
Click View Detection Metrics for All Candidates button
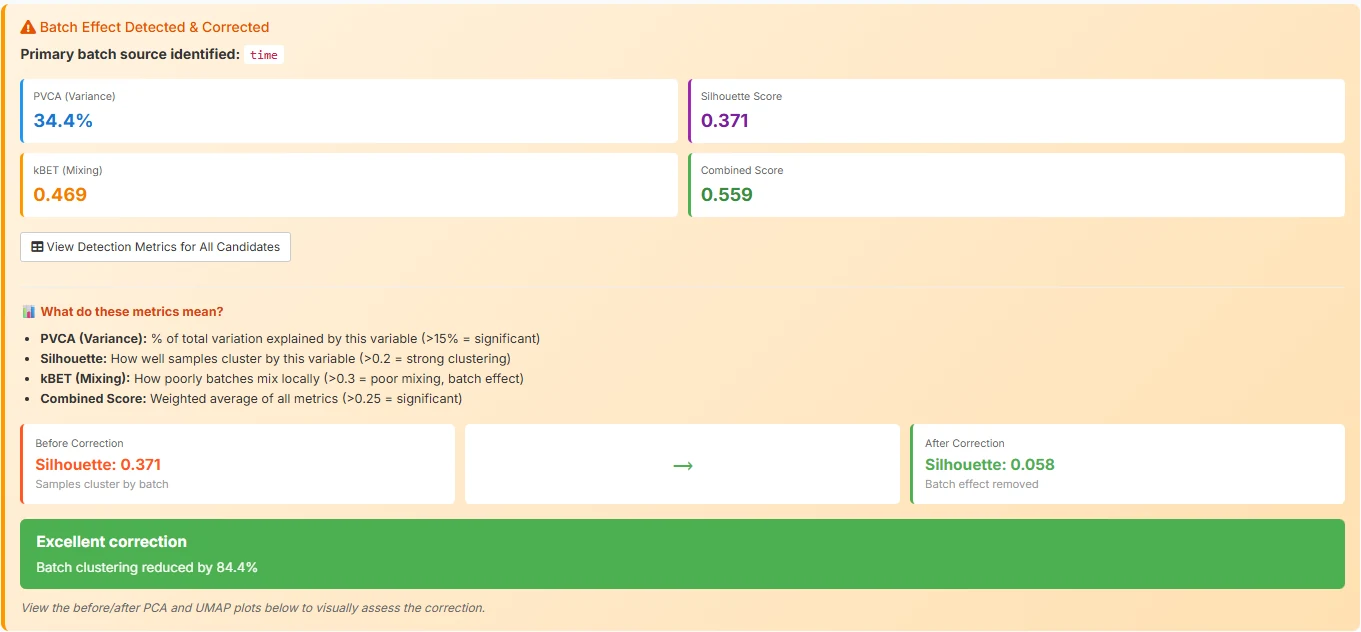155,247
